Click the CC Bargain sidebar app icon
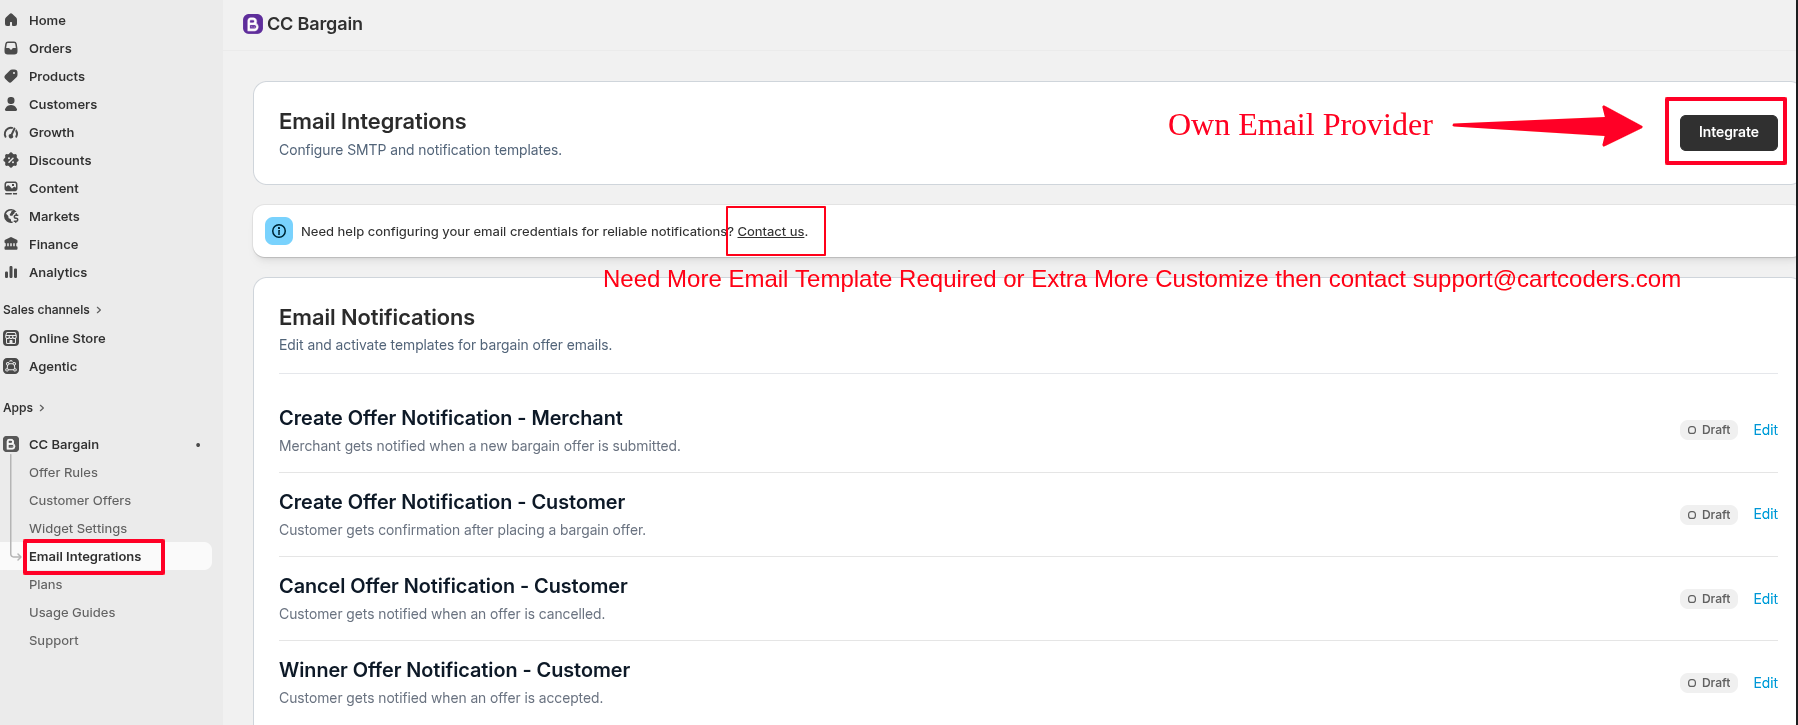Viewport: 1798px width, 725px height. (x=11, y=444)
